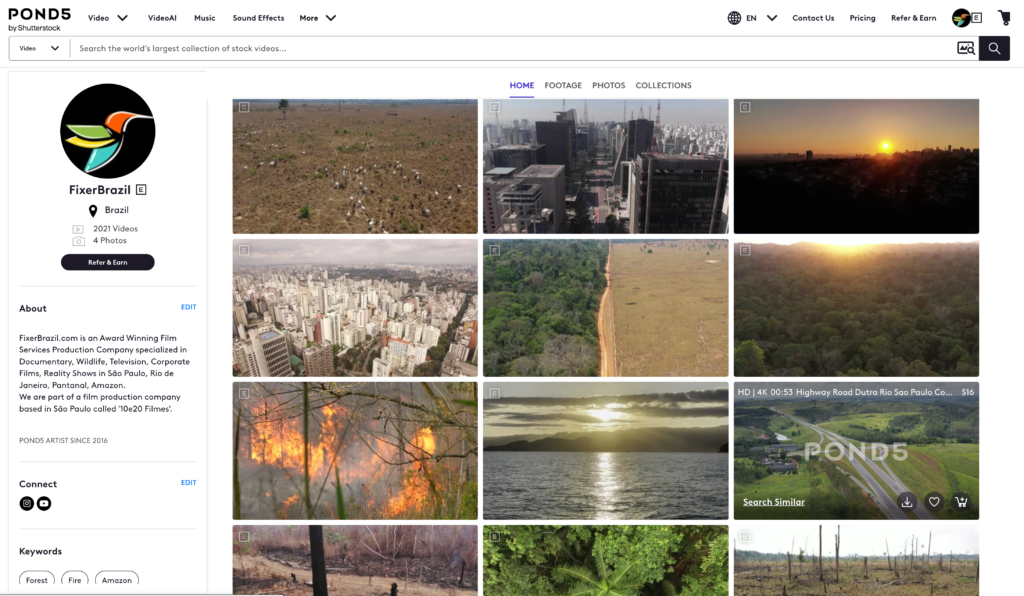Switch to the COLLECTIONS tab

tap(664, 86)
